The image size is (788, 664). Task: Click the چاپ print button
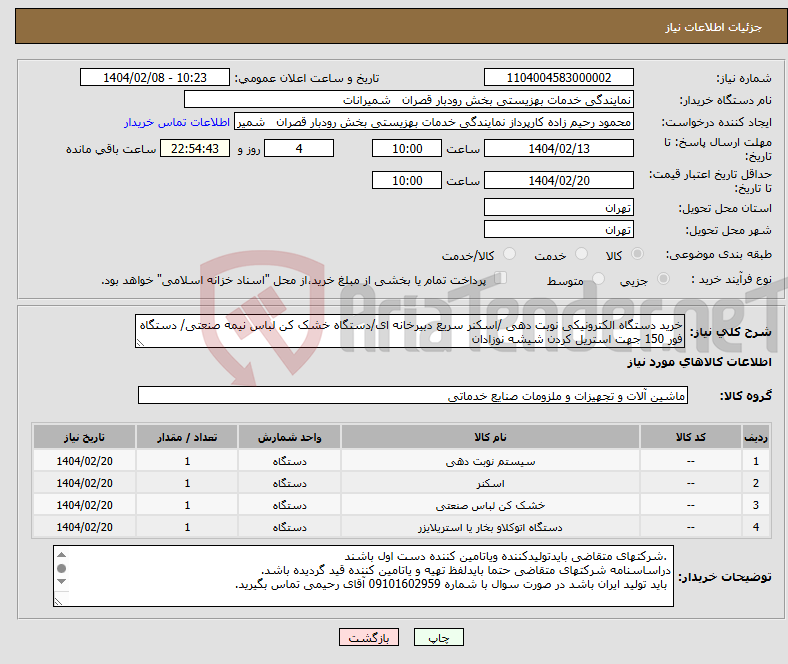tap(439, 637)
